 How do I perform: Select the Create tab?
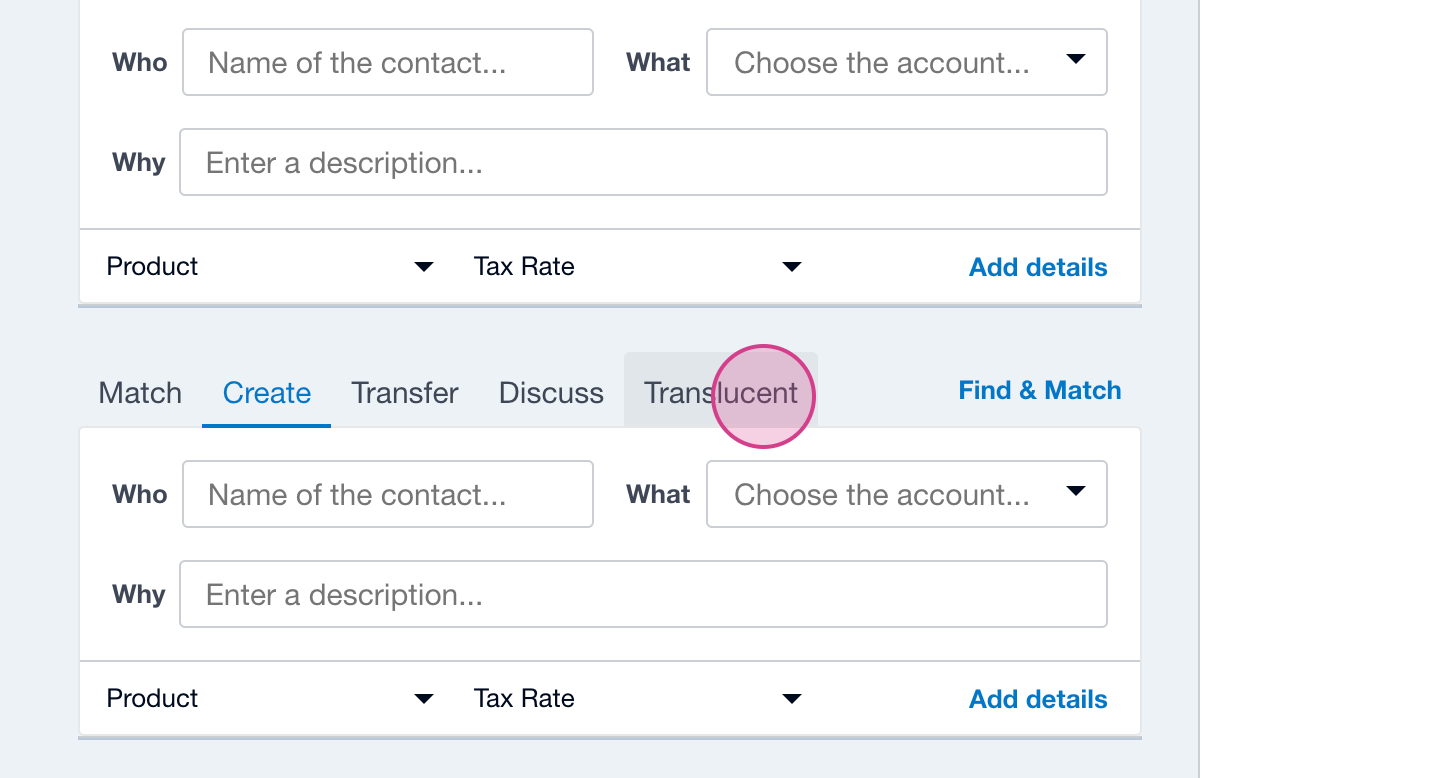click(267, 393)
